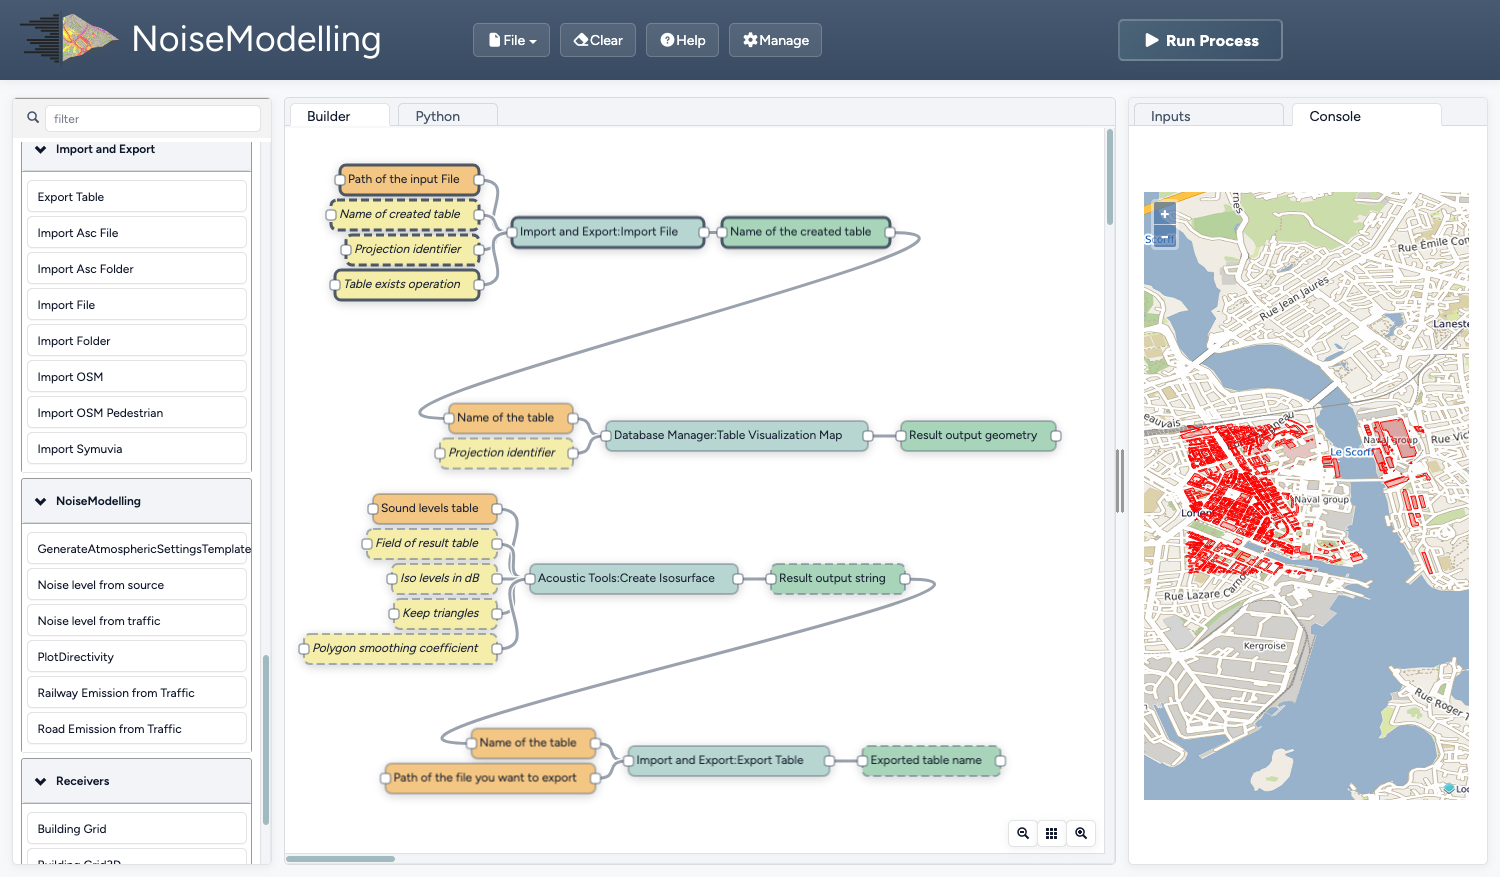Select Import Asc File in the sidebar

[x=136, y=233]
